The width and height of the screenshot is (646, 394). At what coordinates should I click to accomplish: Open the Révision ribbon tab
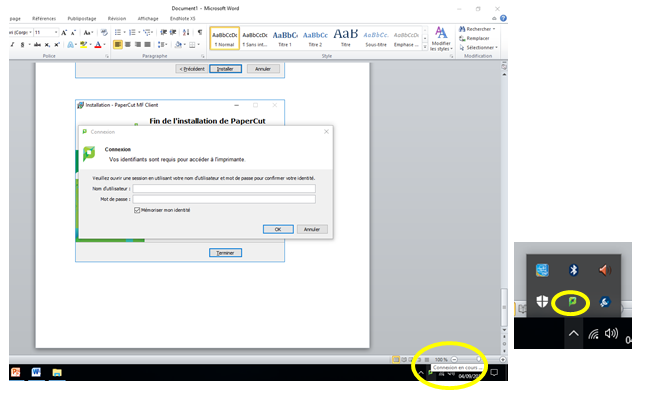coord(117,19)
